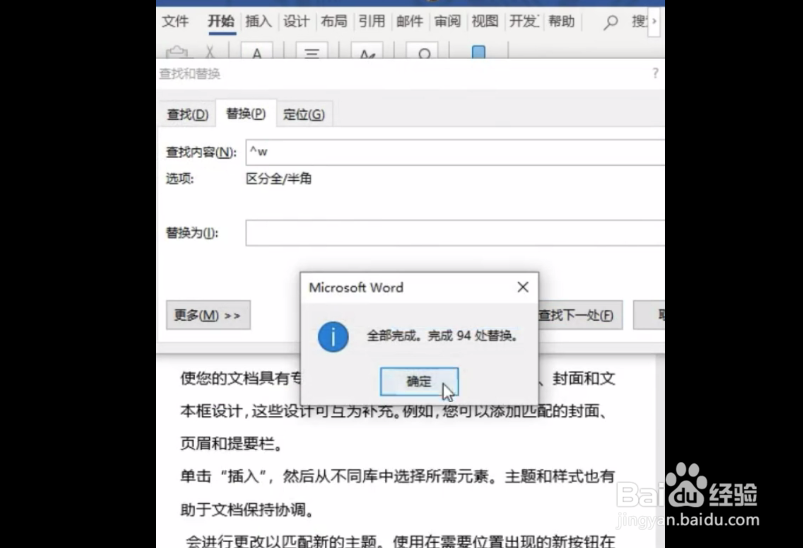
Task: Click the Paste clipboard icon in the toolbar
Action: 177,52
